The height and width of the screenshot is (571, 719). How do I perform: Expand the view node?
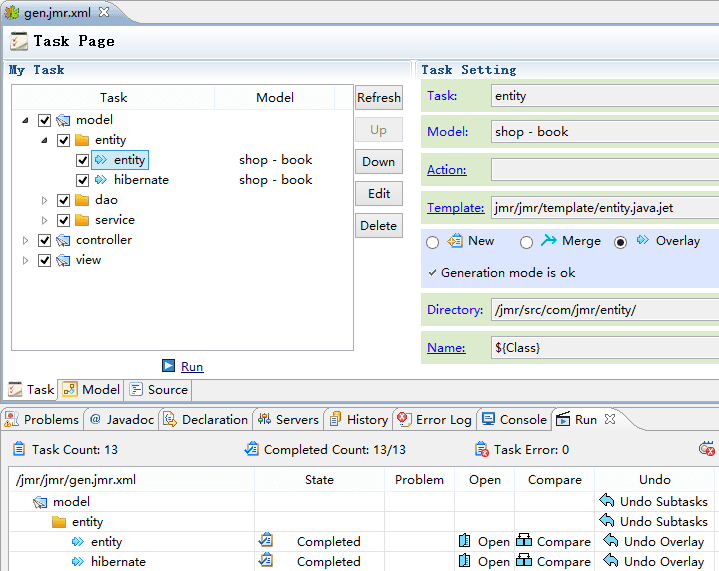click(x=26, y=261)
